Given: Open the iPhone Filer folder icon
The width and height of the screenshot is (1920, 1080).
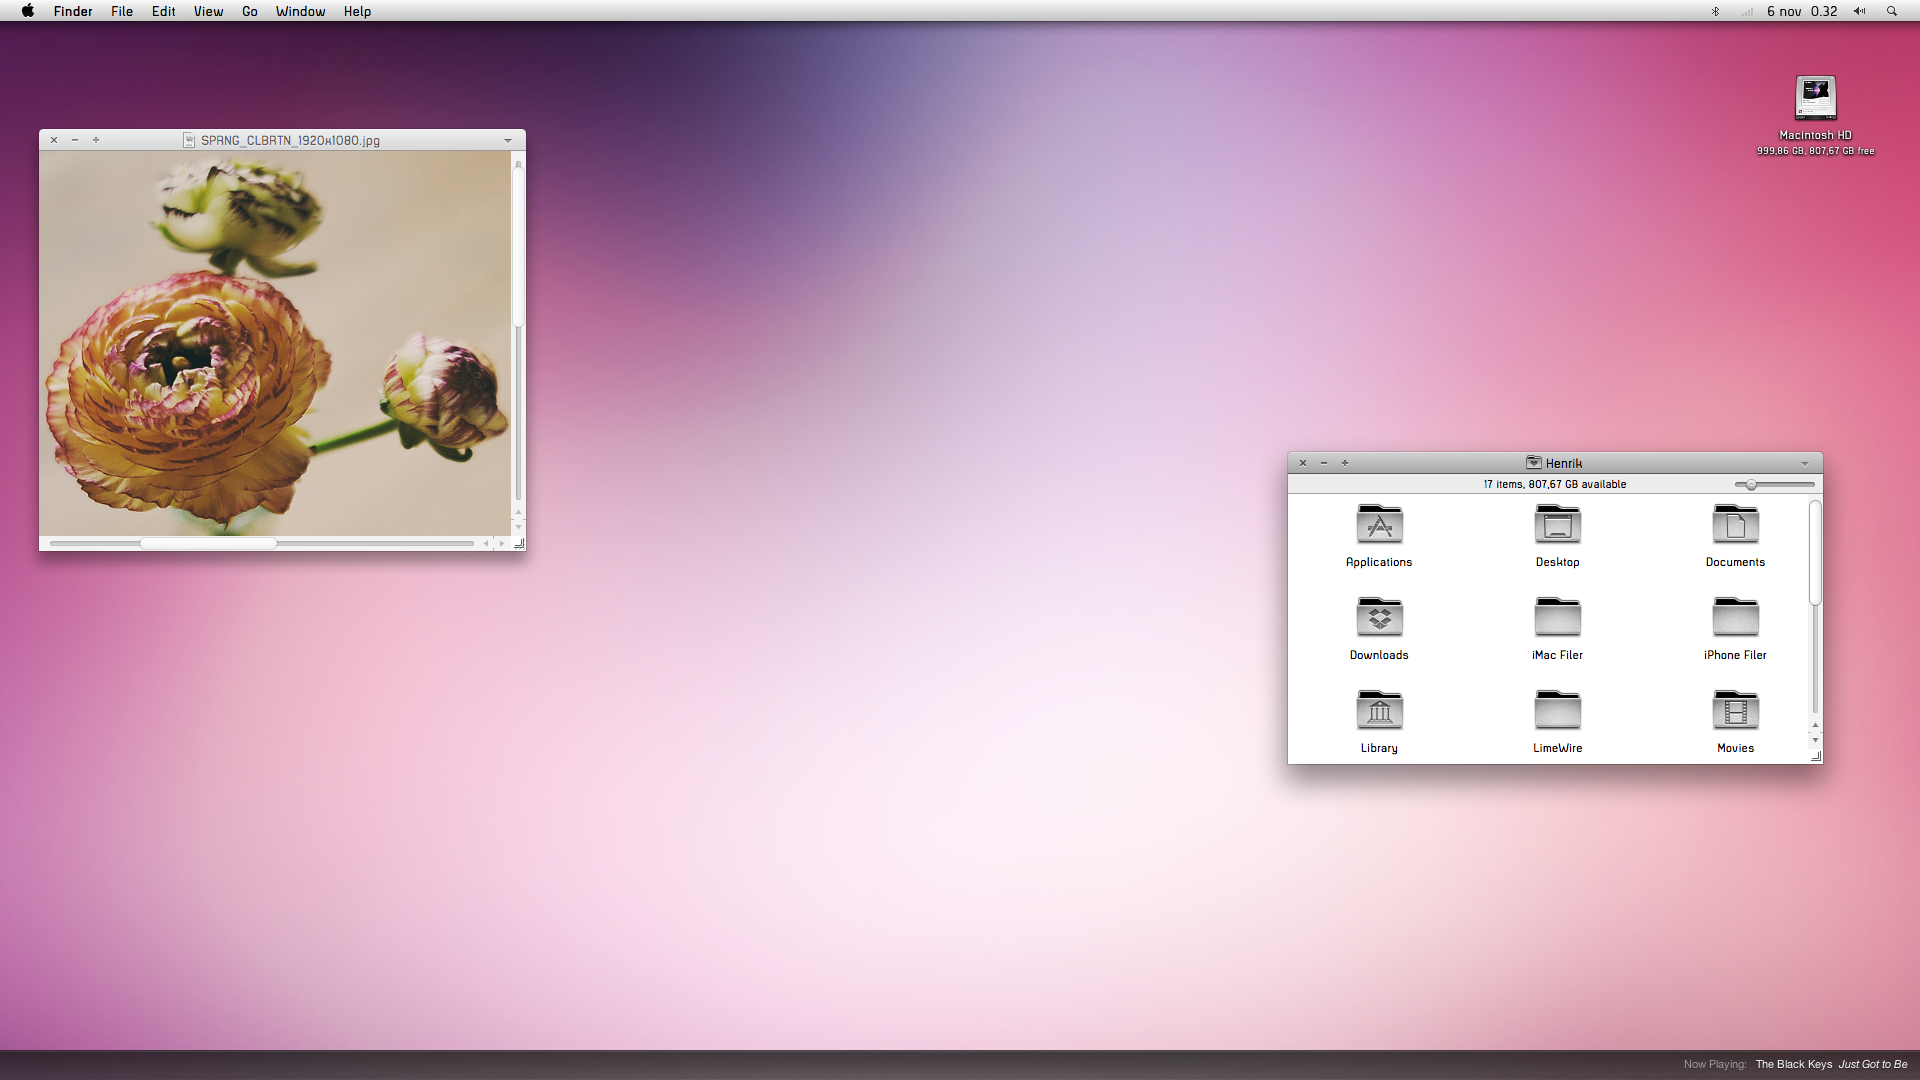Looking at the screenshot, I should coord(1735,618).
